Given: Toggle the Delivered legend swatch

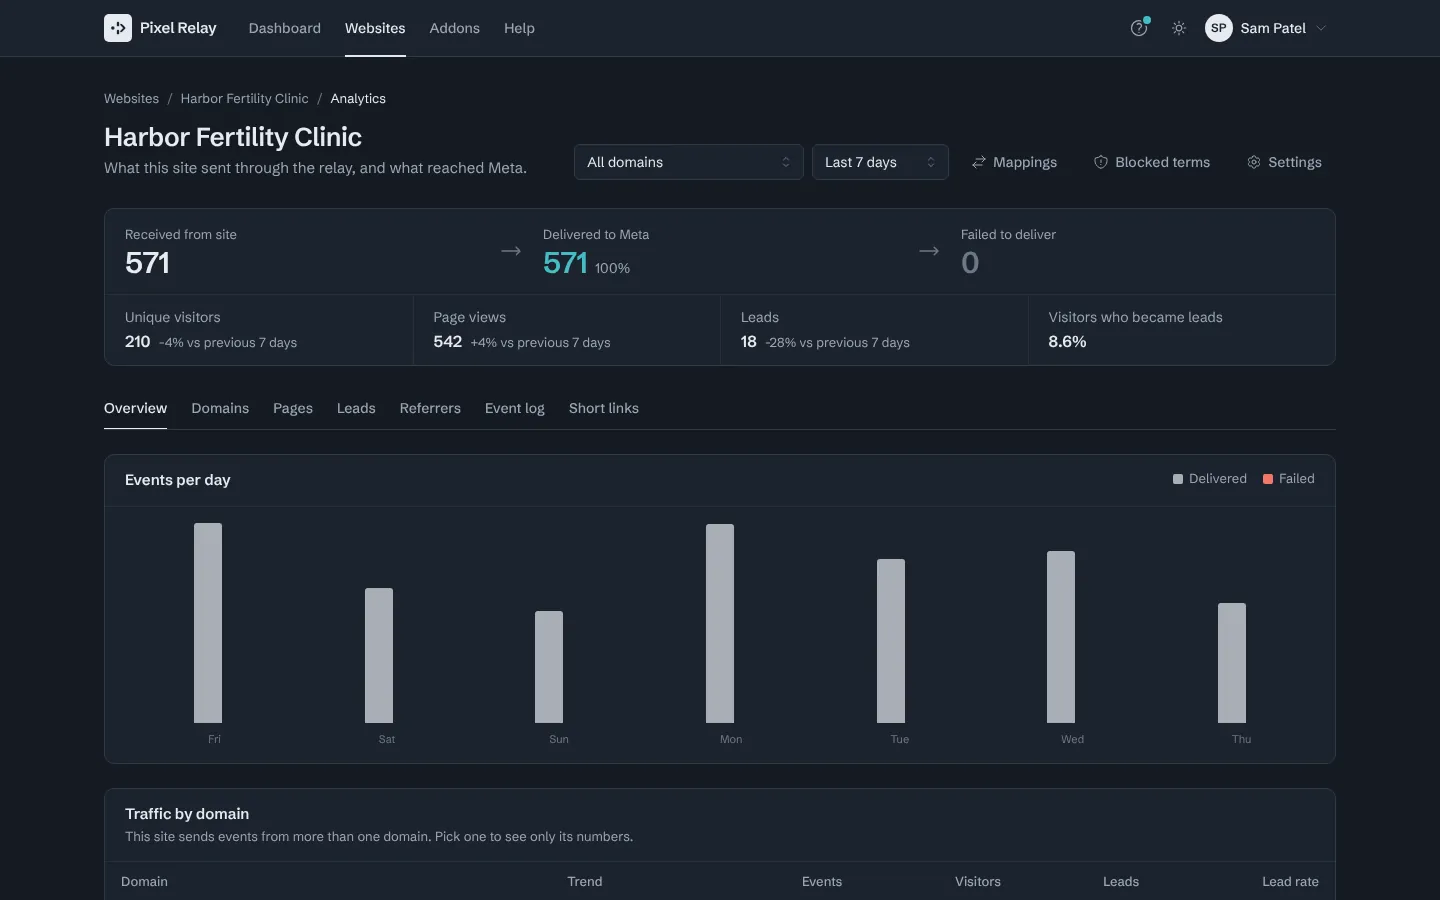Looking at the screenshot, I should (1178, 479).
